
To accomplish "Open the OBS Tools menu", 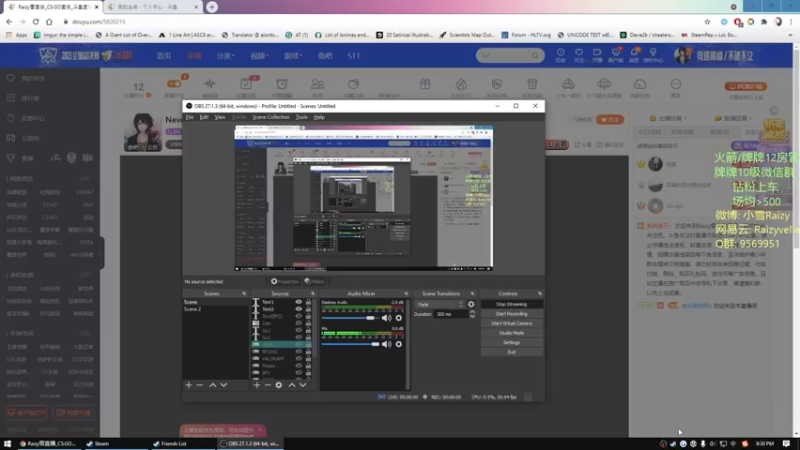I will (302, 117).
